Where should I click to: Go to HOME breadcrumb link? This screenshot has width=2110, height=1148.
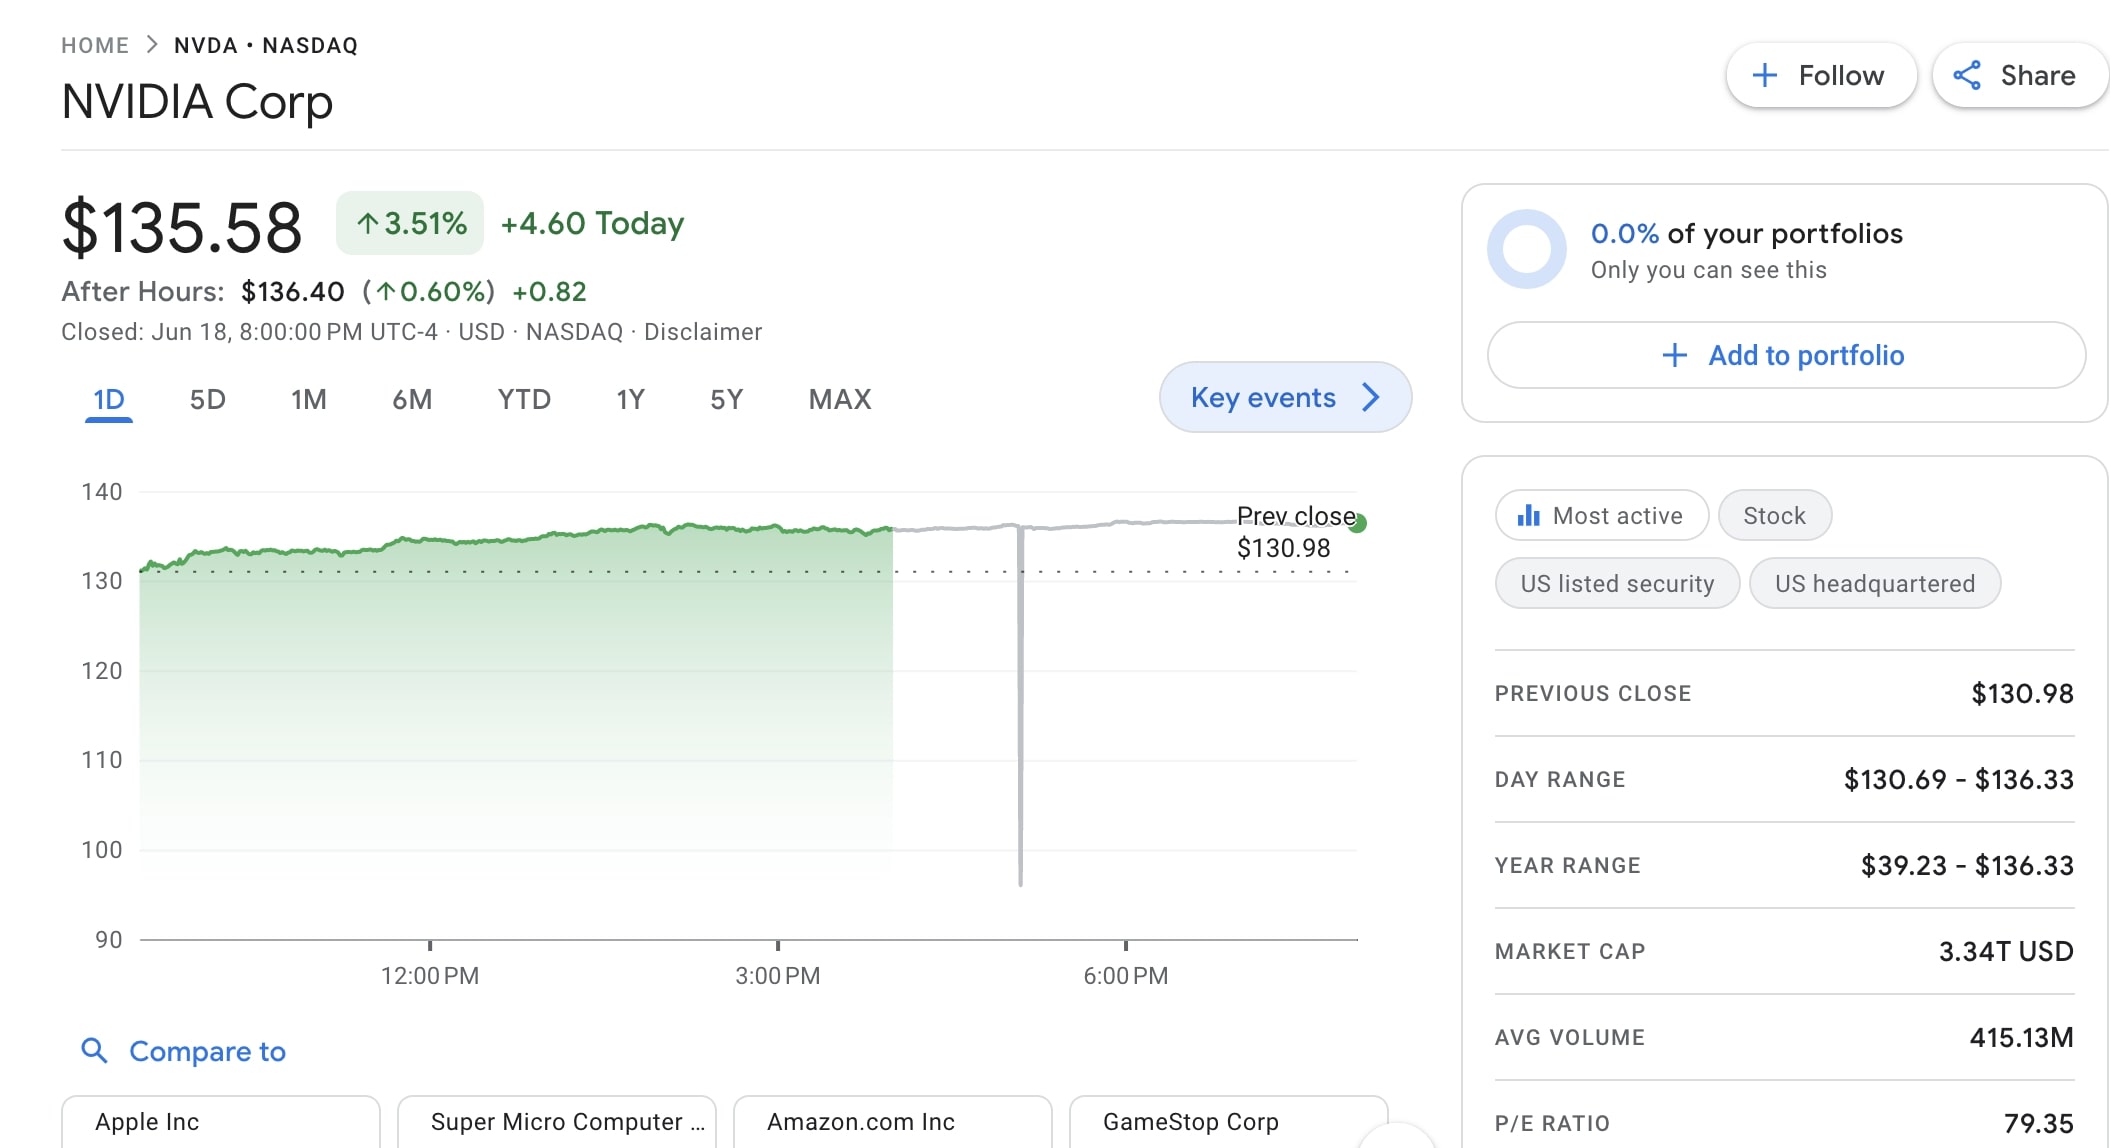[x=95, y=46]
